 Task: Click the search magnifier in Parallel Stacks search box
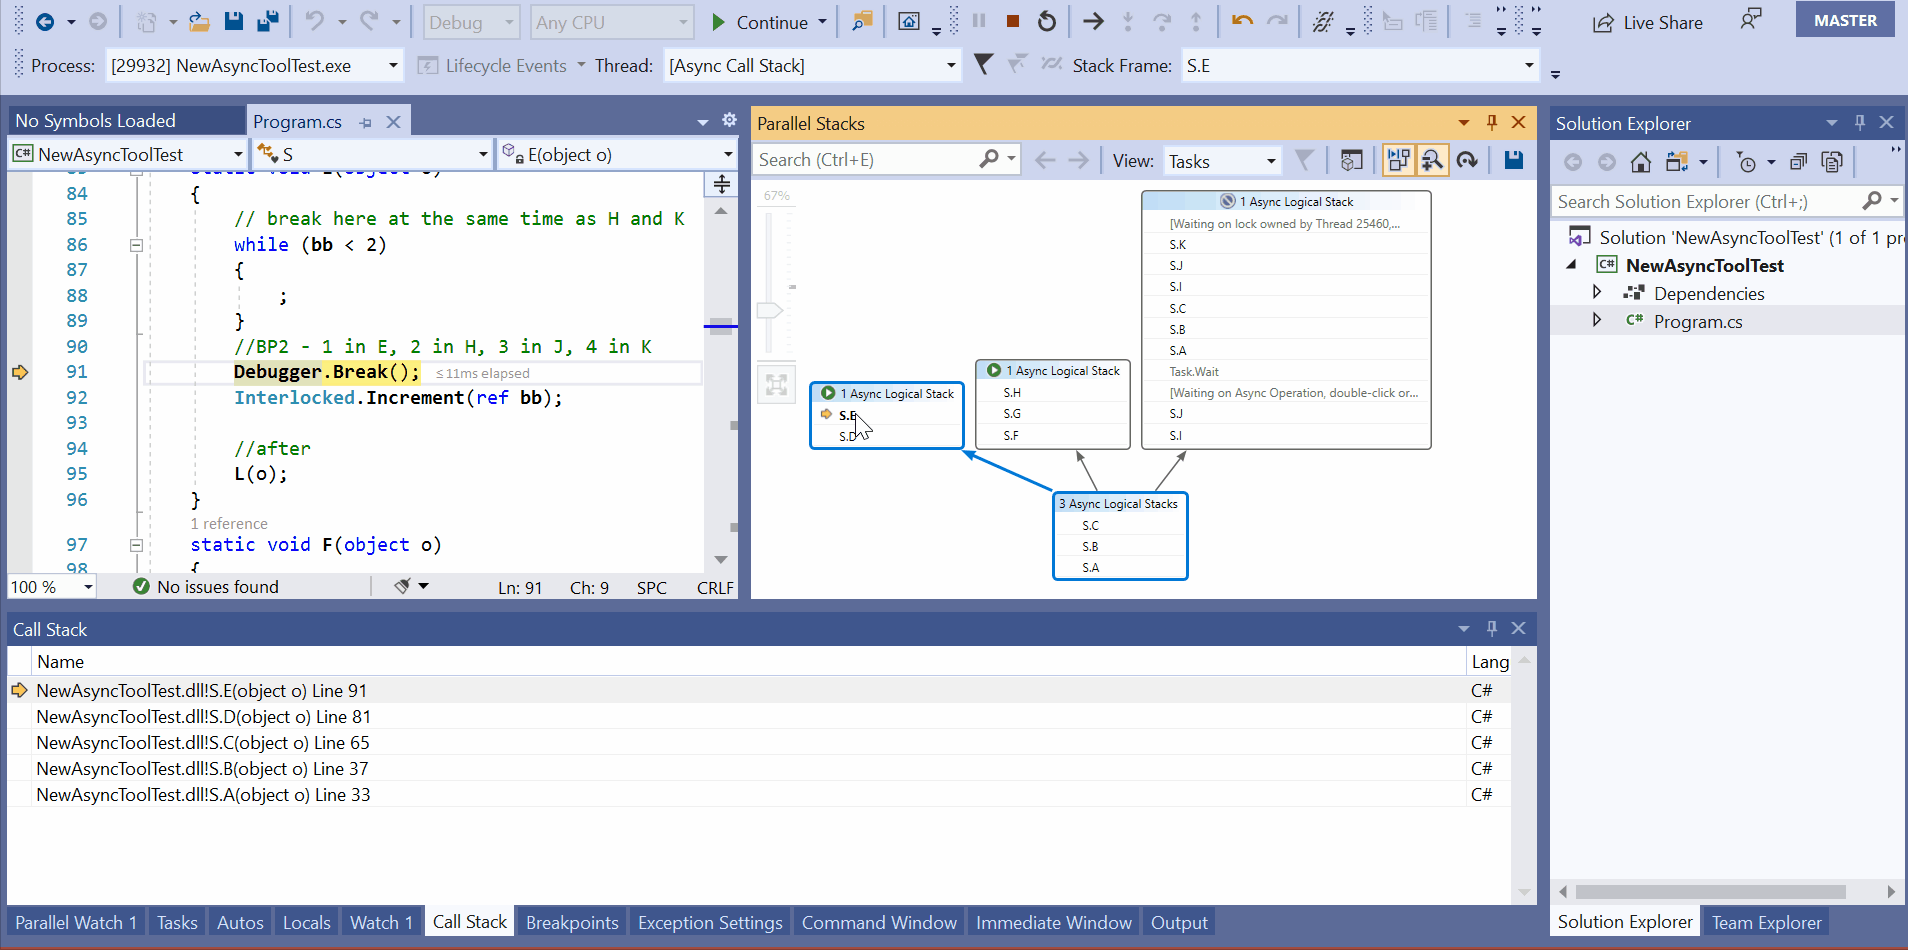coord(989,159)
